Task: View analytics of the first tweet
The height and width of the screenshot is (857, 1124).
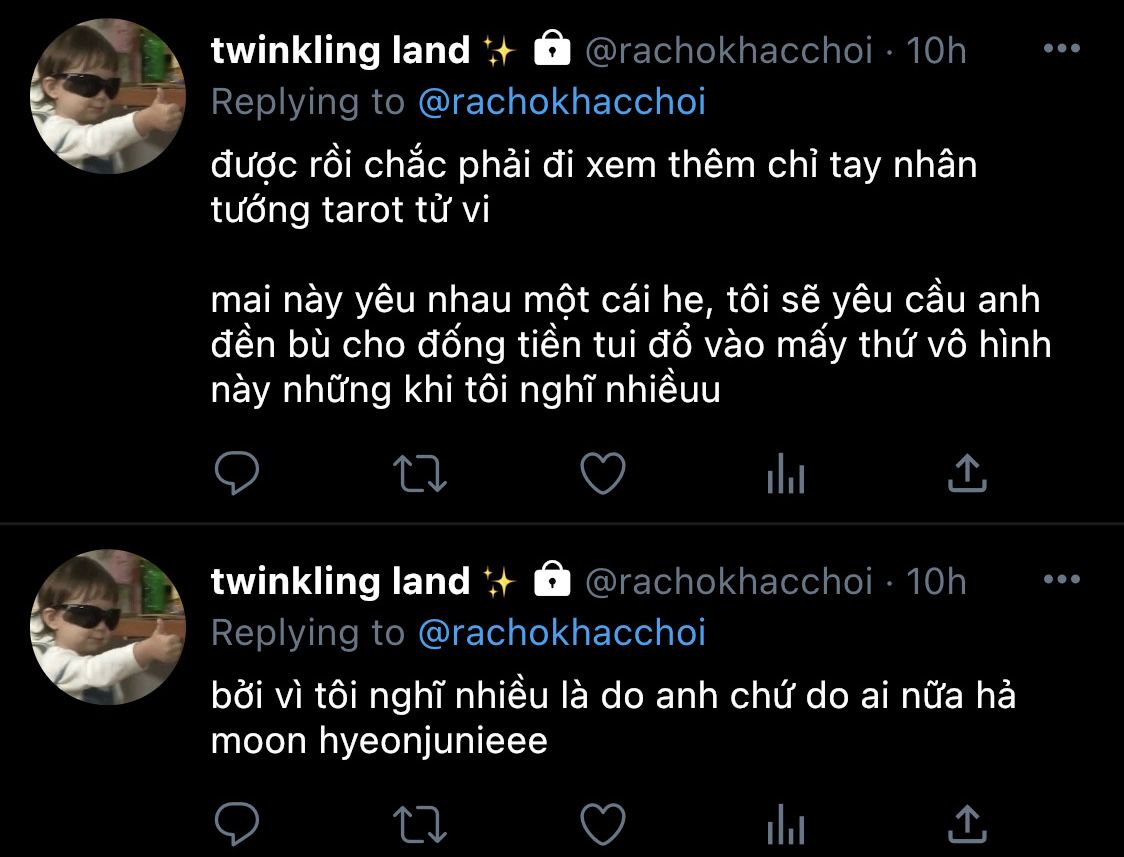Action: click(786, 474)
